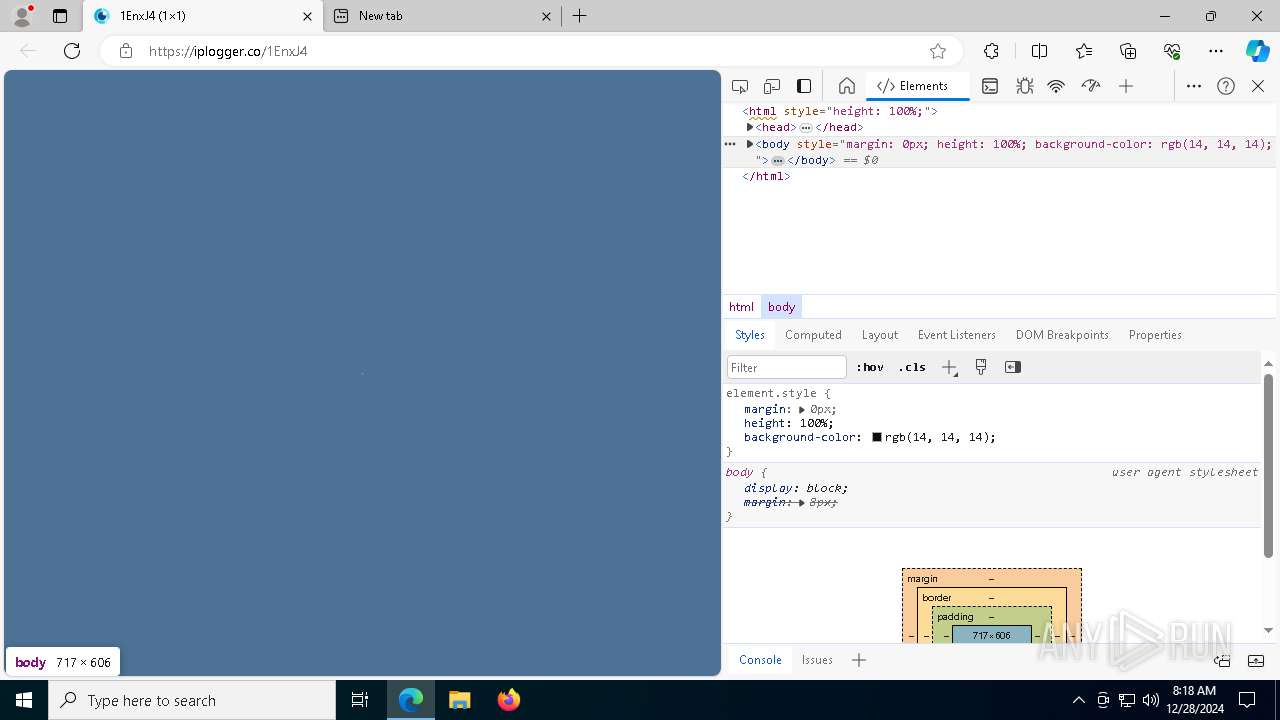The width and height of the screenshot is (1280, 720).
Task: Open DevTools customize three-dot menu
Action: [1194, 86]
